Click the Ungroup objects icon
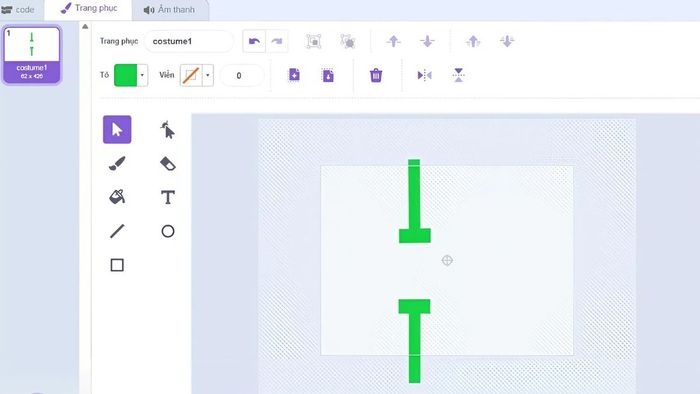Screen dimensions: 700x394 [348, 41]
